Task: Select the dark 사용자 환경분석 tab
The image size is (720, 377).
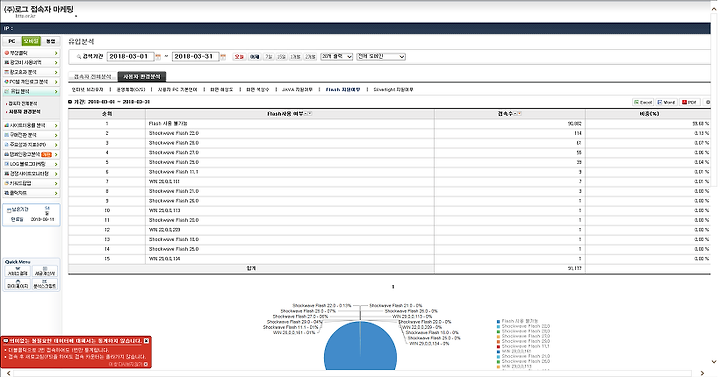Action: click(142, 77)
